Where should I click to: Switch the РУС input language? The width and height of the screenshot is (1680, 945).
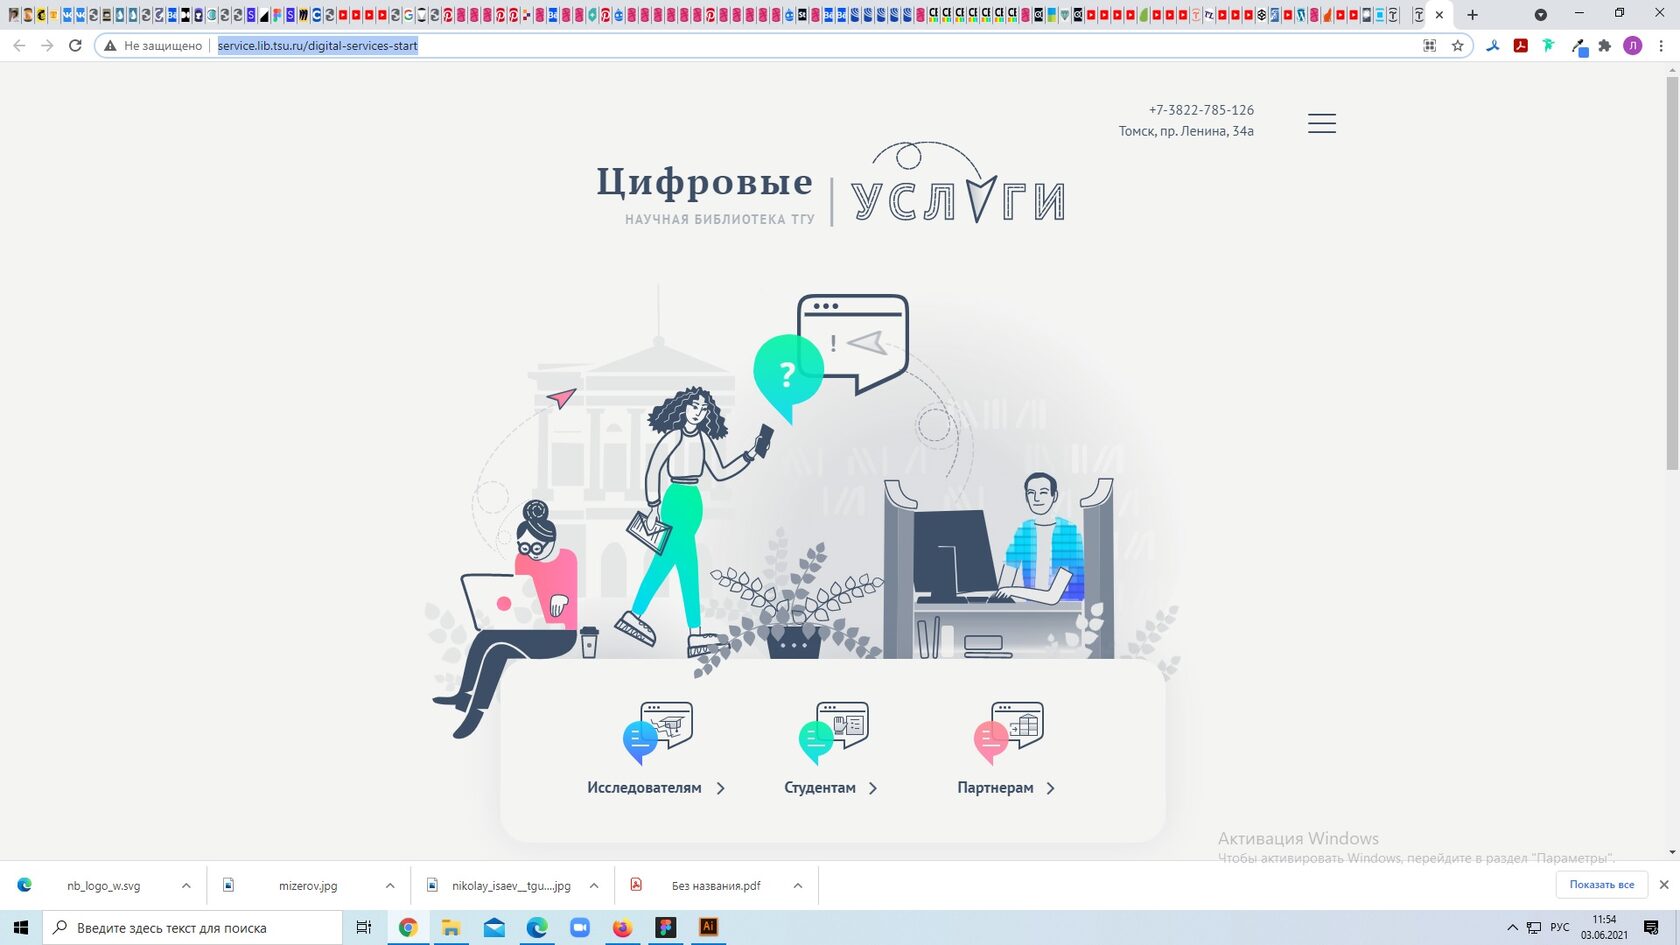pyautogui.click(x=1560, y=928)
